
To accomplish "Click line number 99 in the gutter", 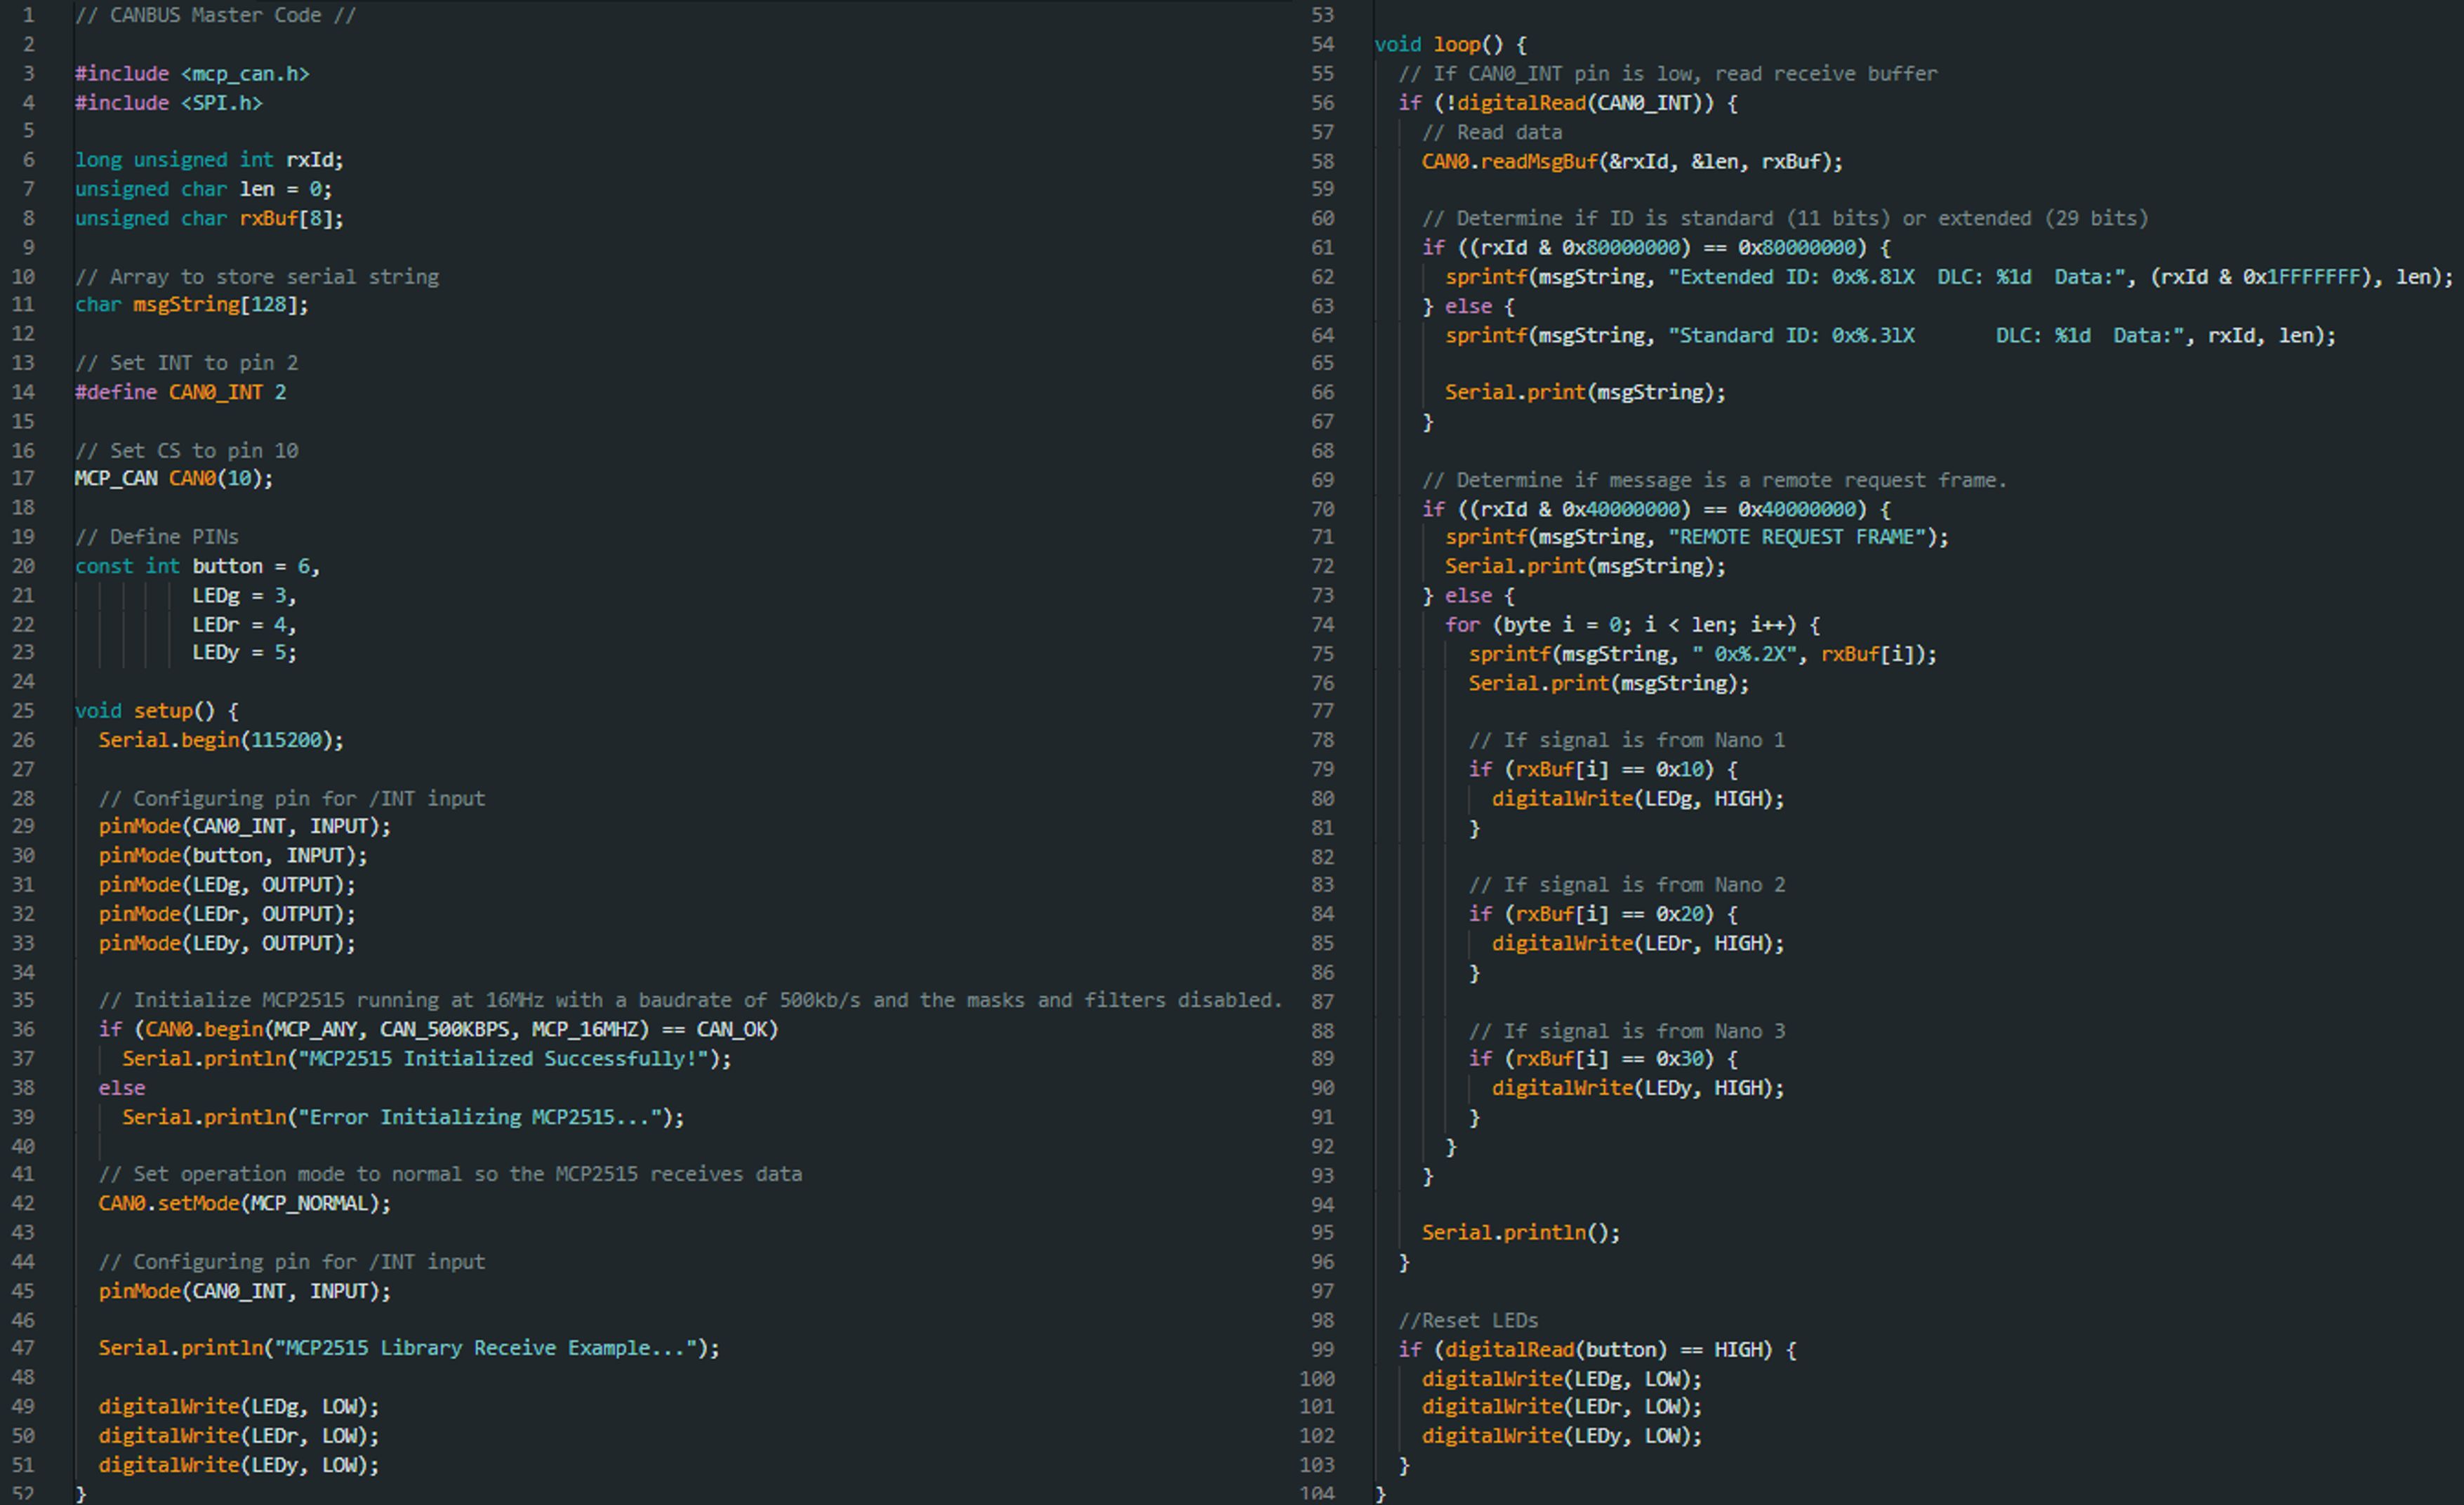I will tap(1322, 1349).
